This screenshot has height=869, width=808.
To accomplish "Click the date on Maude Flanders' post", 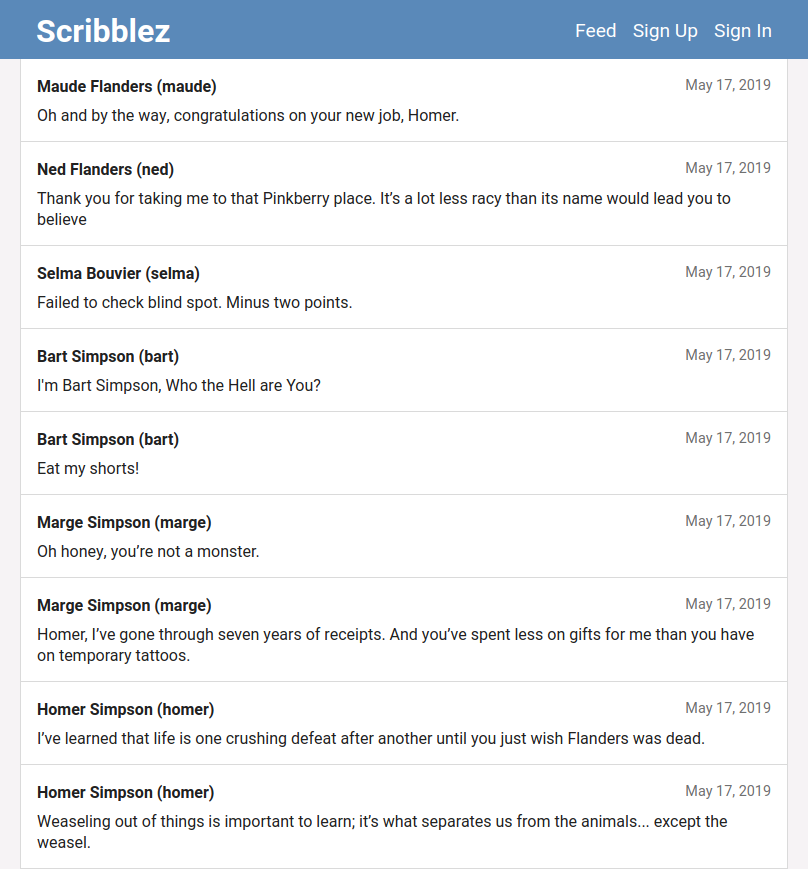I will tap(727, 85).
